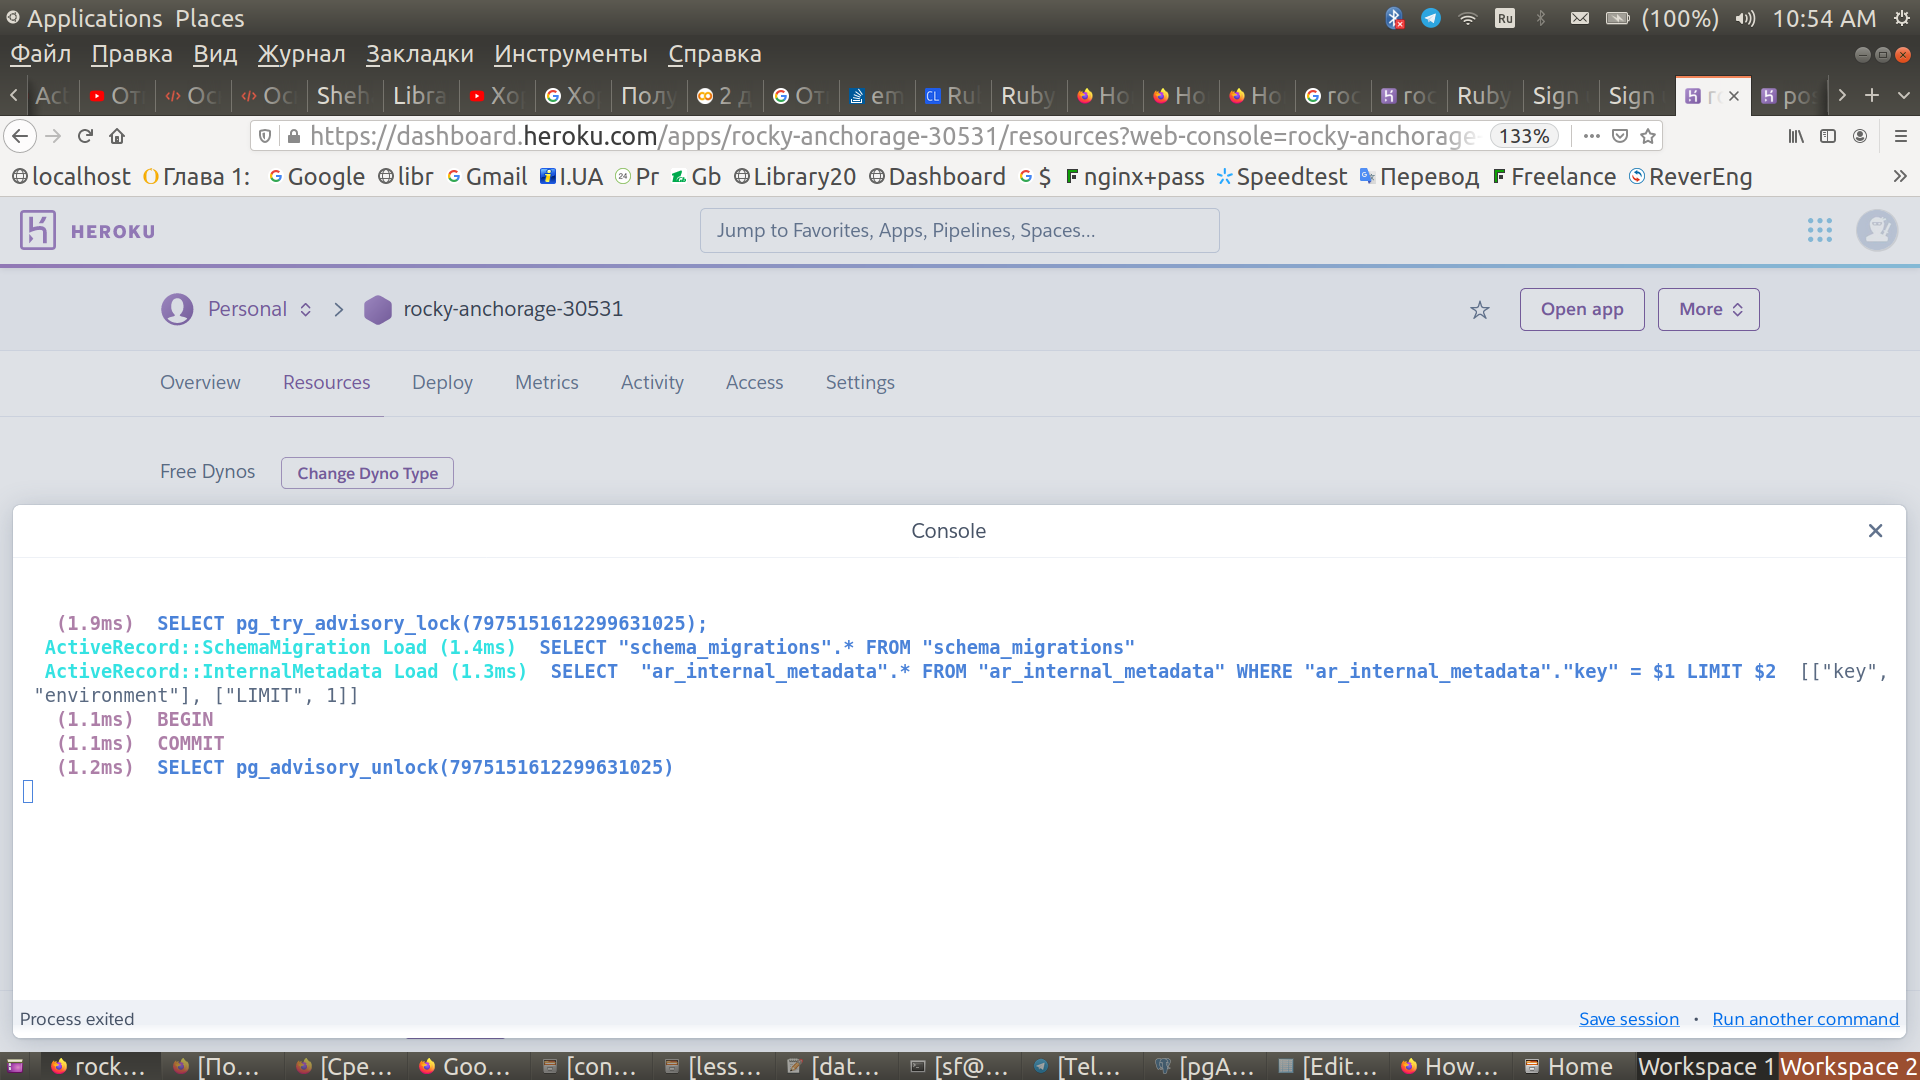1920x1080 pixels.
Task: Open the Gmail bookmark
Action: click(487, 177)
